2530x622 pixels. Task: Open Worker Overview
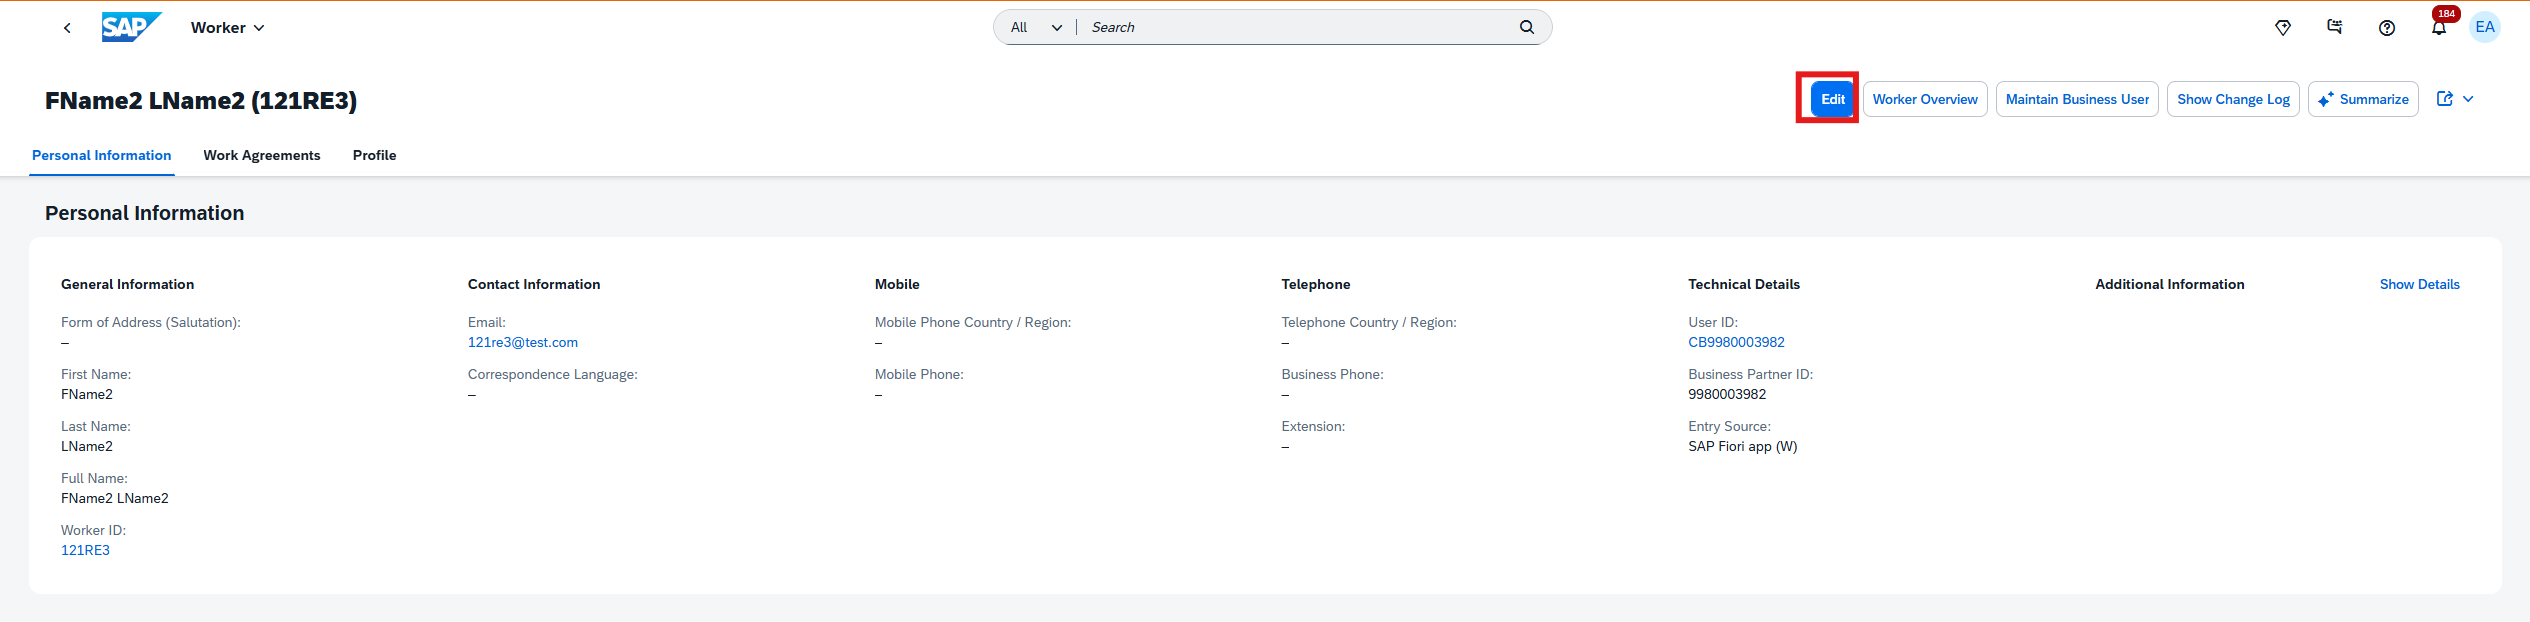[x=1925, y=99]
